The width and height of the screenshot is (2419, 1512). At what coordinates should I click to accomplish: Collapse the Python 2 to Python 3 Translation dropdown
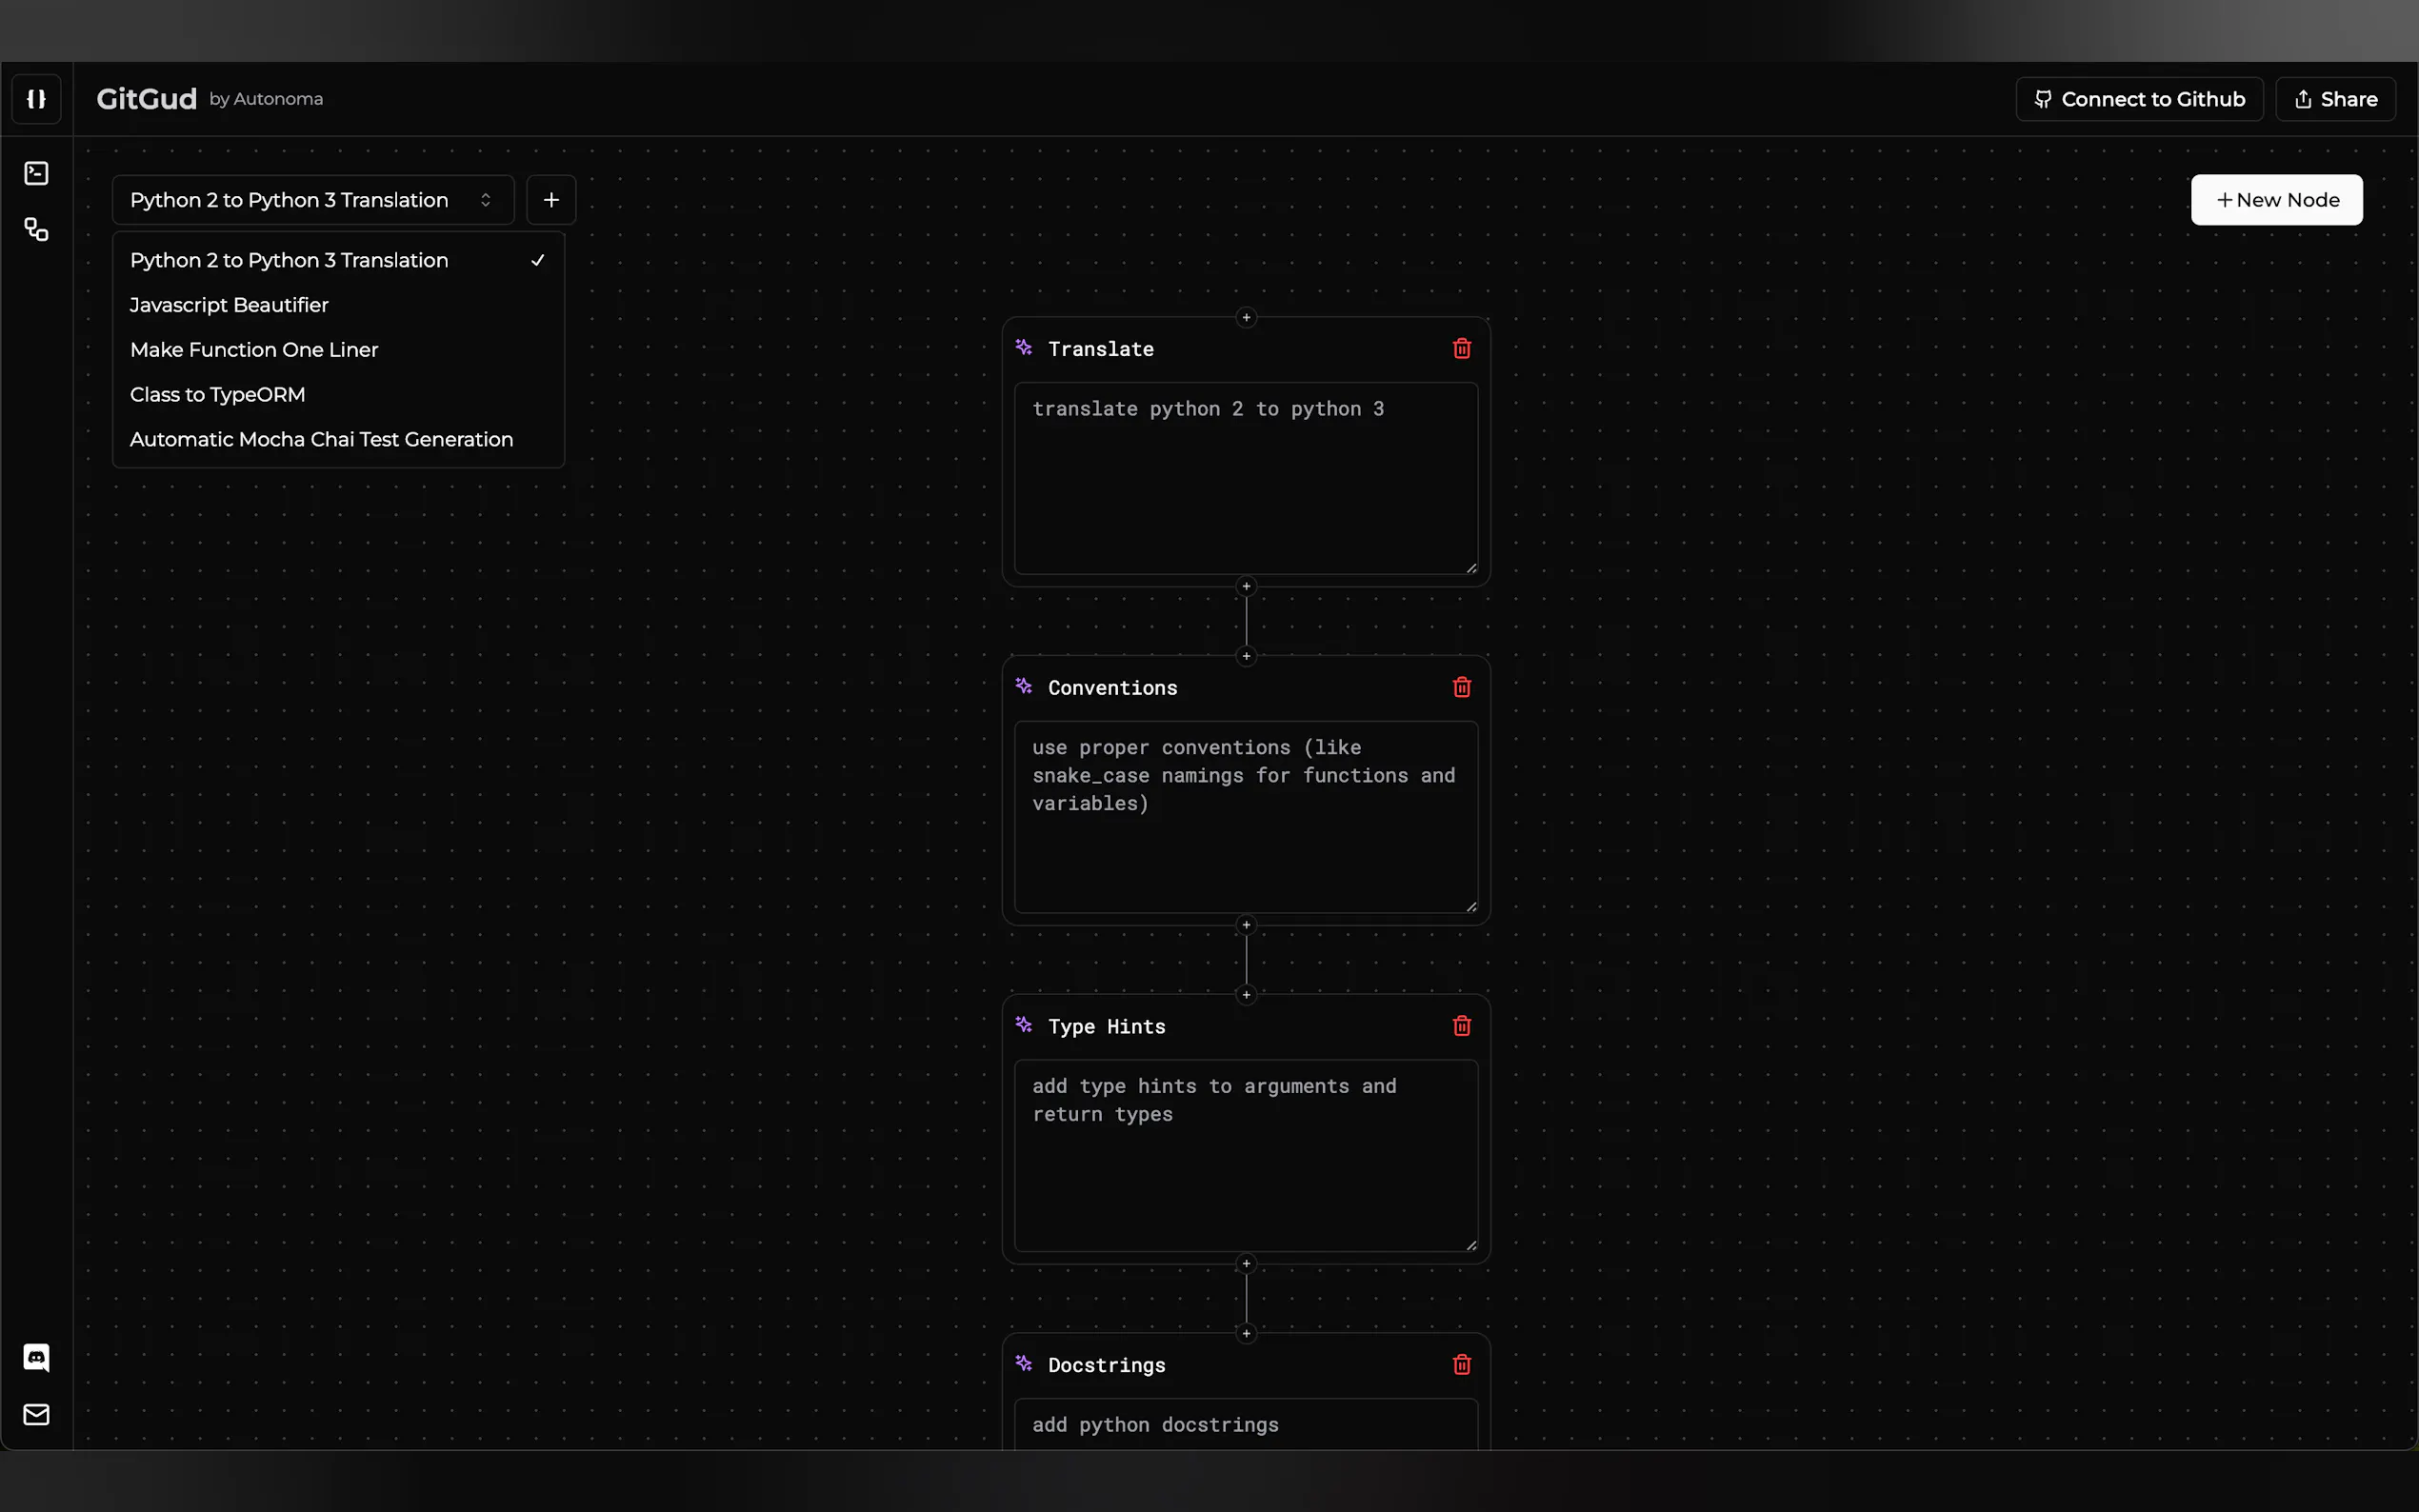point(313,200)
